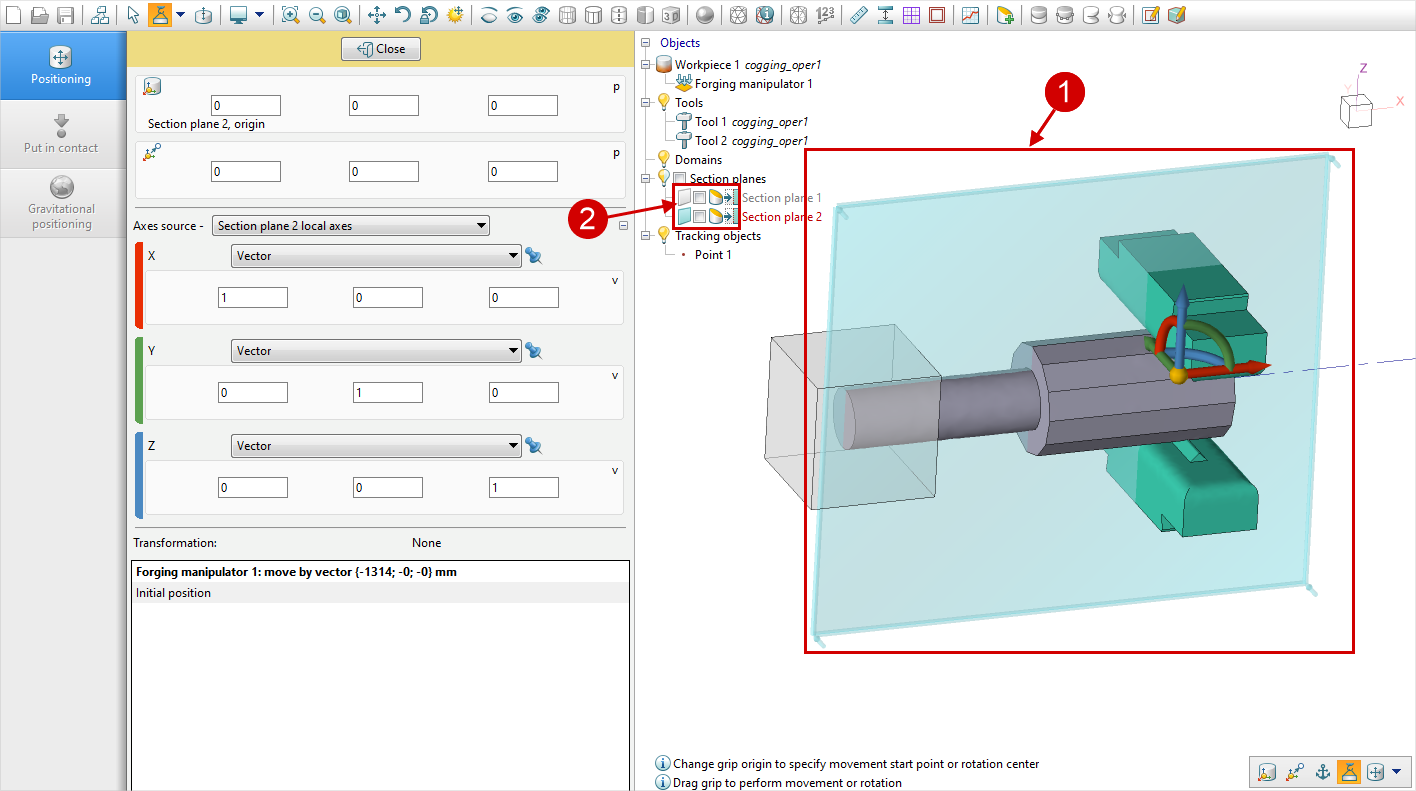Switch to the Gravitational positioning tab
1416x791 pixels.
pos(62,202)
